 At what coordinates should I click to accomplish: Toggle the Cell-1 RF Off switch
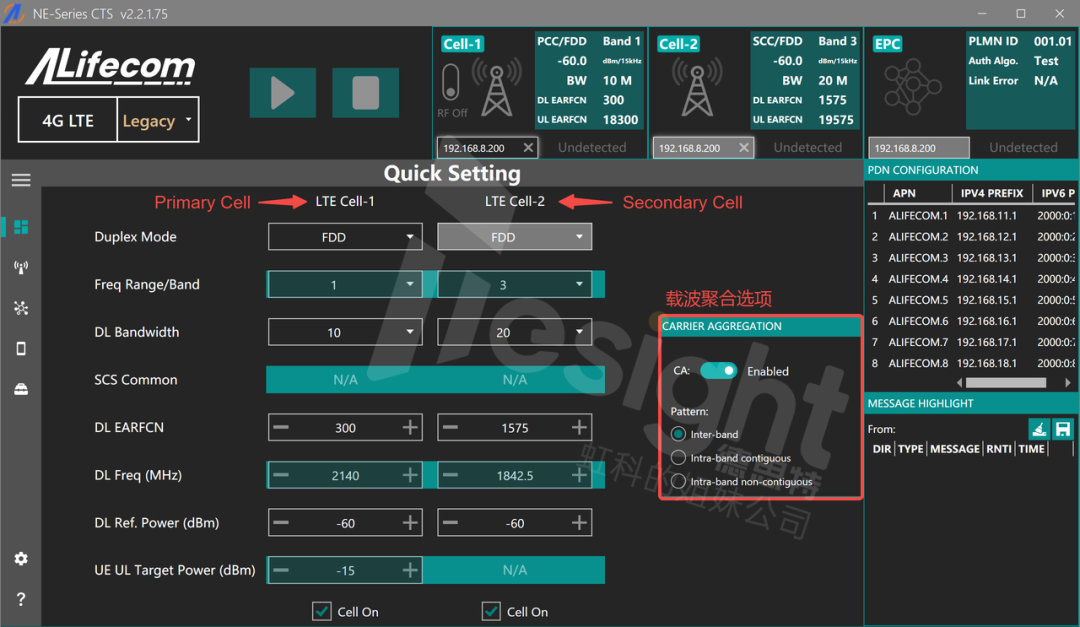(x=450, y=82)
